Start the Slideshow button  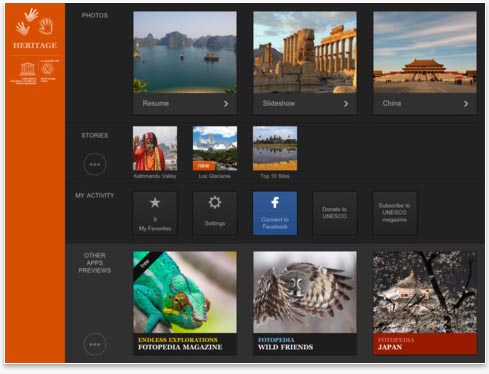point(305,104)
